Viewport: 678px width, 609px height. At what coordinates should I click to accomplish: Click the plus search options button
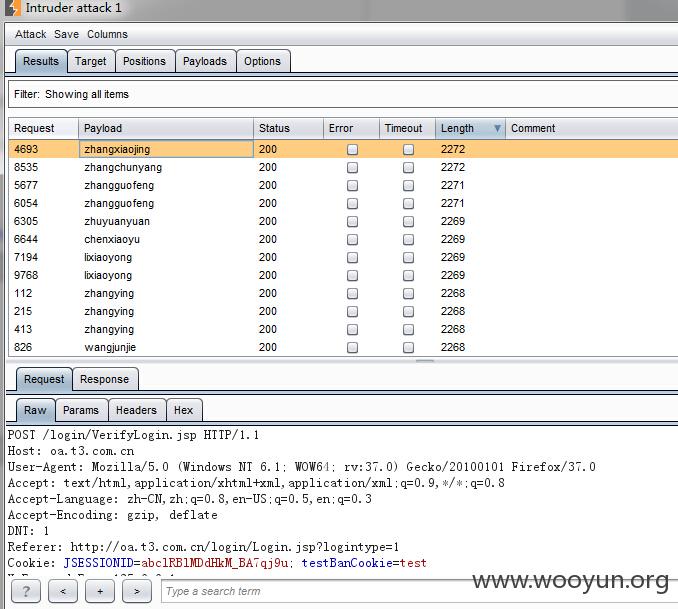pos(100,591)
